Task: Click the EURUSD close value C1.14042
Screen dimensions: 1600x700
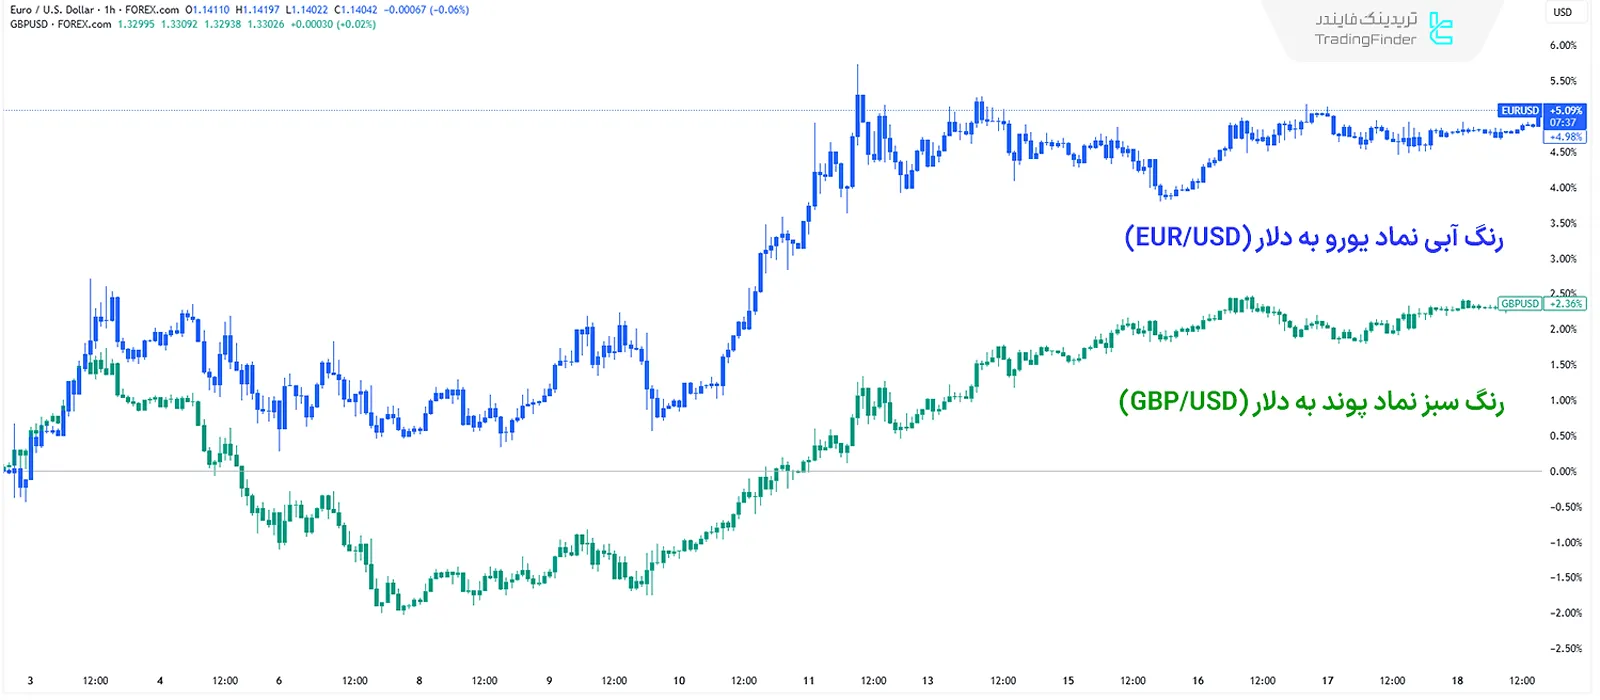Action: pos(356,10)
